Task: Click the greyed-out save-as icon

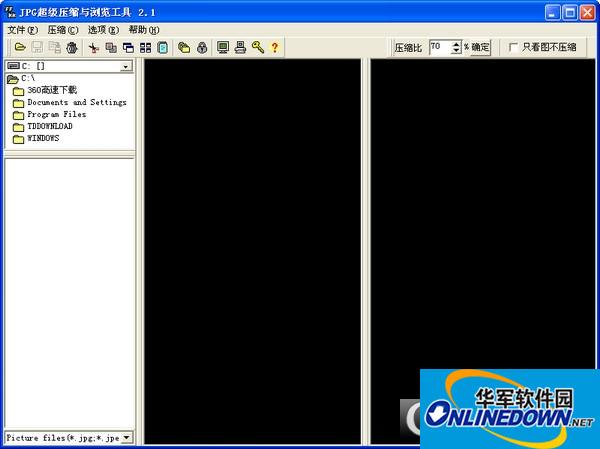Action: pos(54,47)
